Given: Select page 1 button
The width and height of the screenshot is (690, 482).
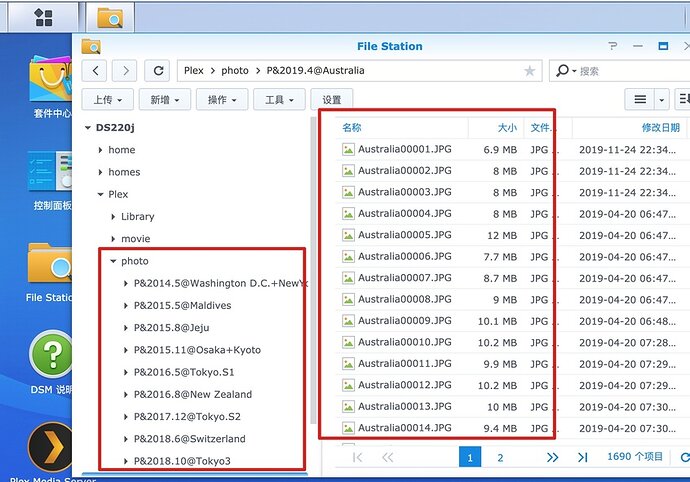Looking at the screenshot, I should [470, 457].
